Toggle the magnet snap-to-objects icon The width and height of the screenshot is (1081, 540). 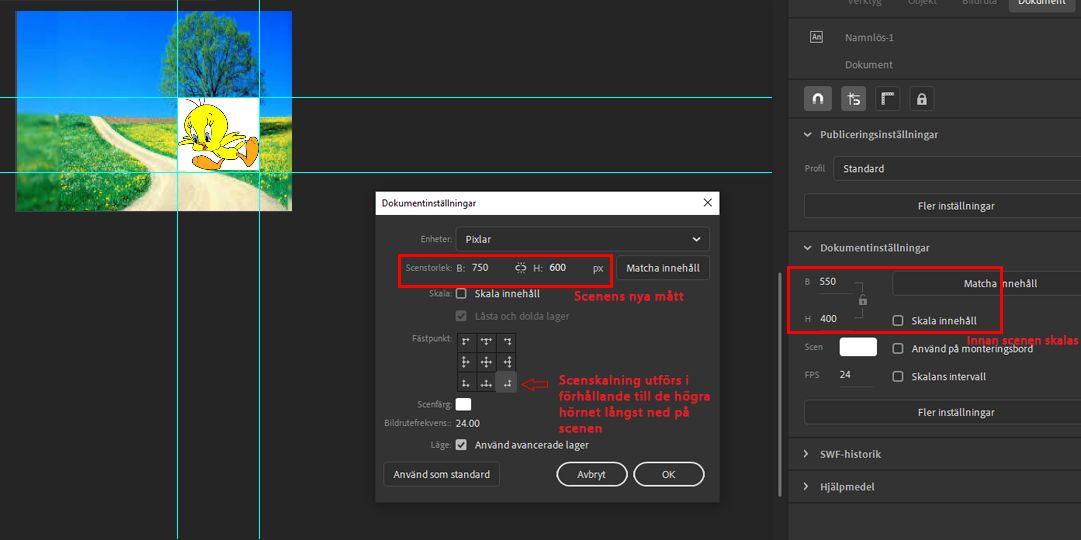[x=818, y=99]
